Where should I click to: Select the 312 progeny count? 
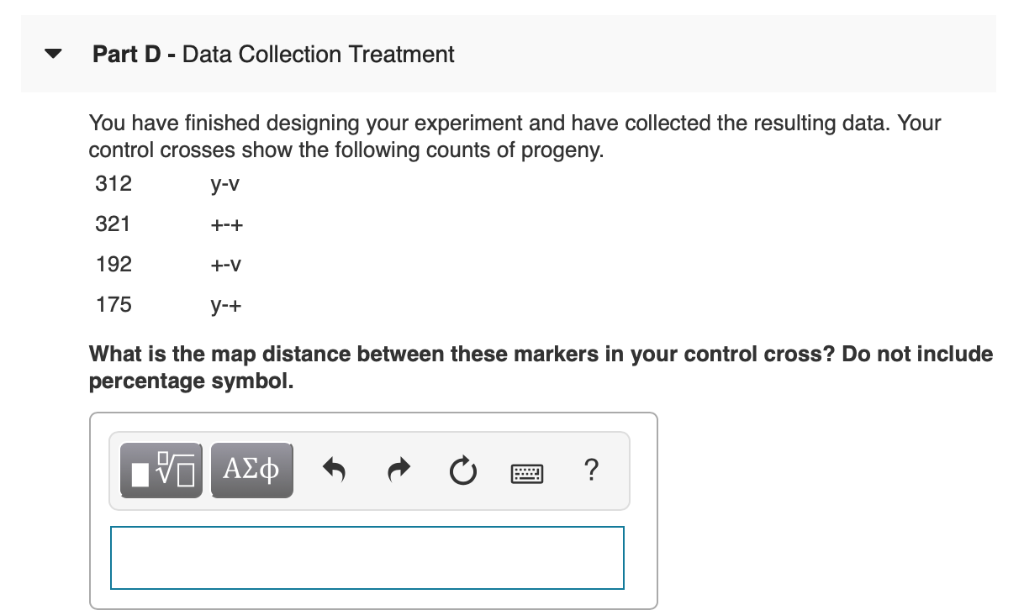[114, 184]
